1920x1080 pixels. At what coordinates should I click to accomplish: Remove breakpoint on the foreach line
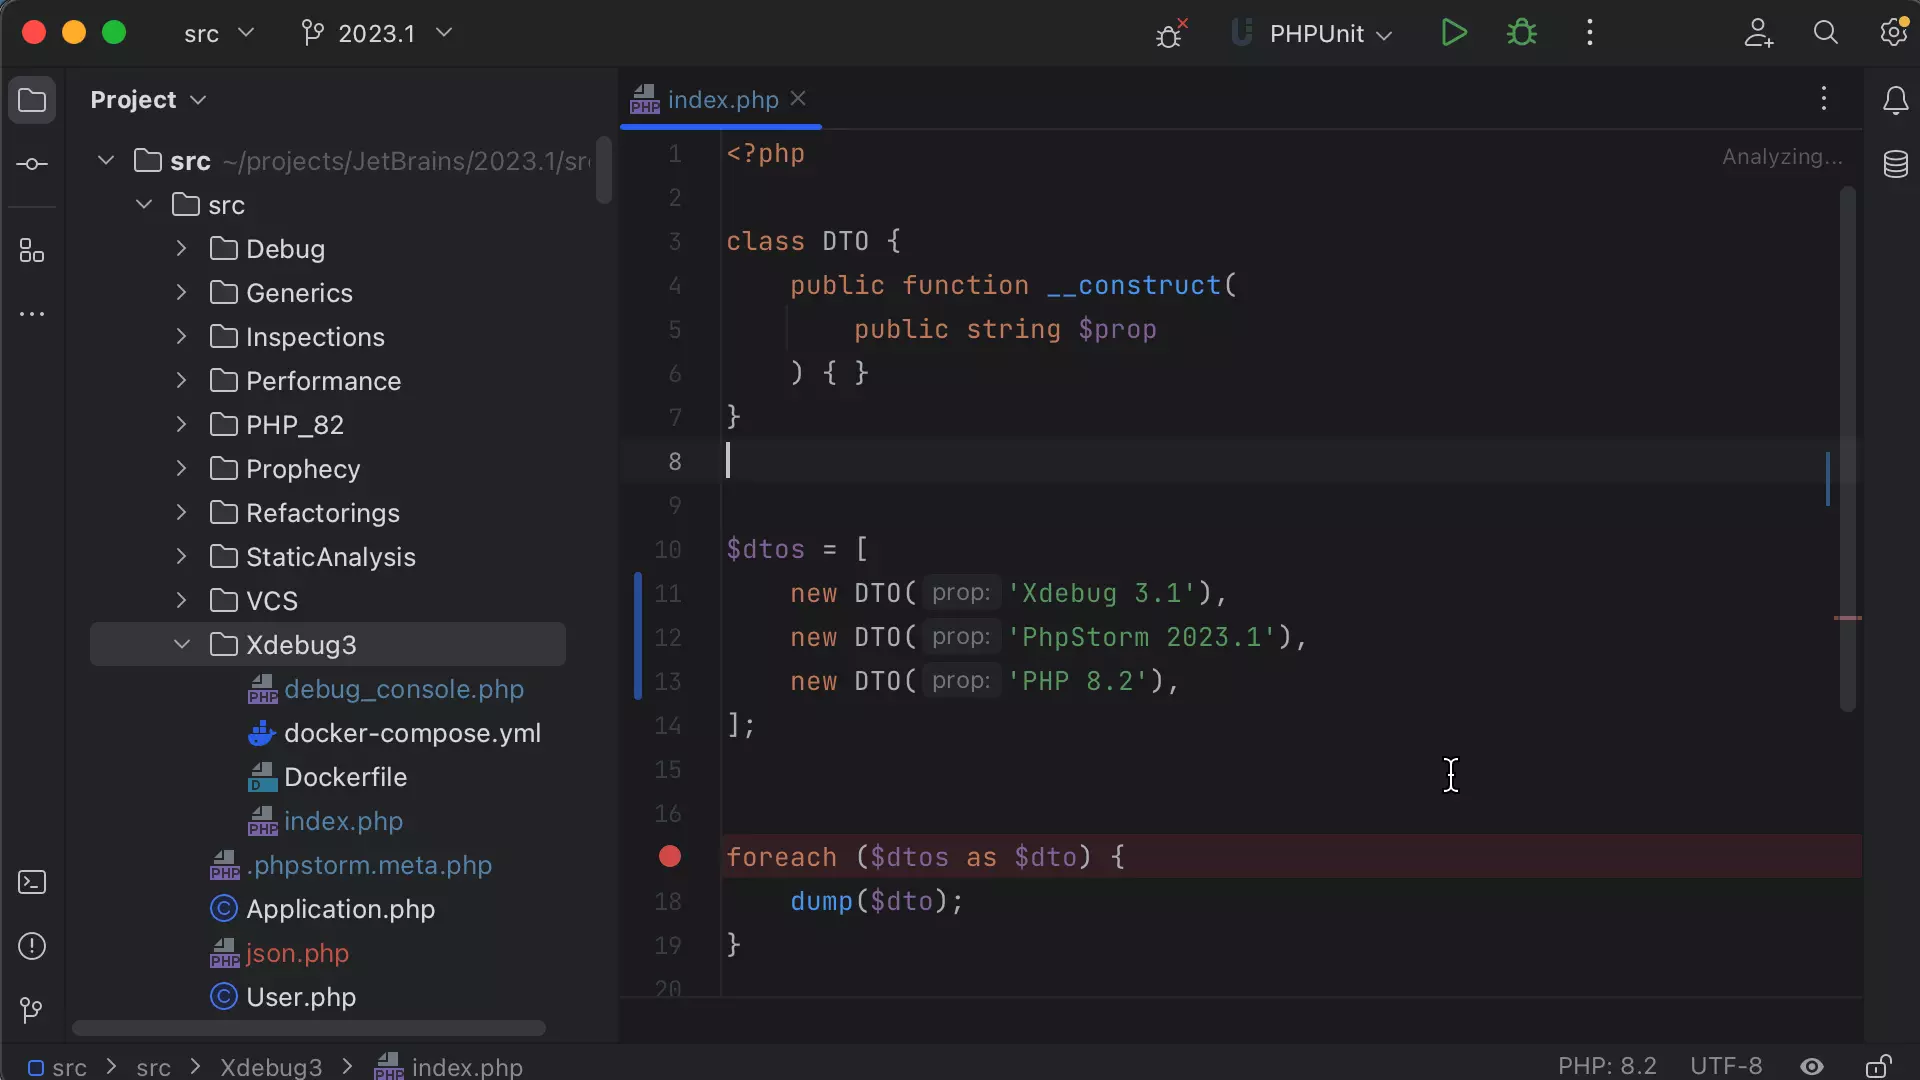pos(670,857)
